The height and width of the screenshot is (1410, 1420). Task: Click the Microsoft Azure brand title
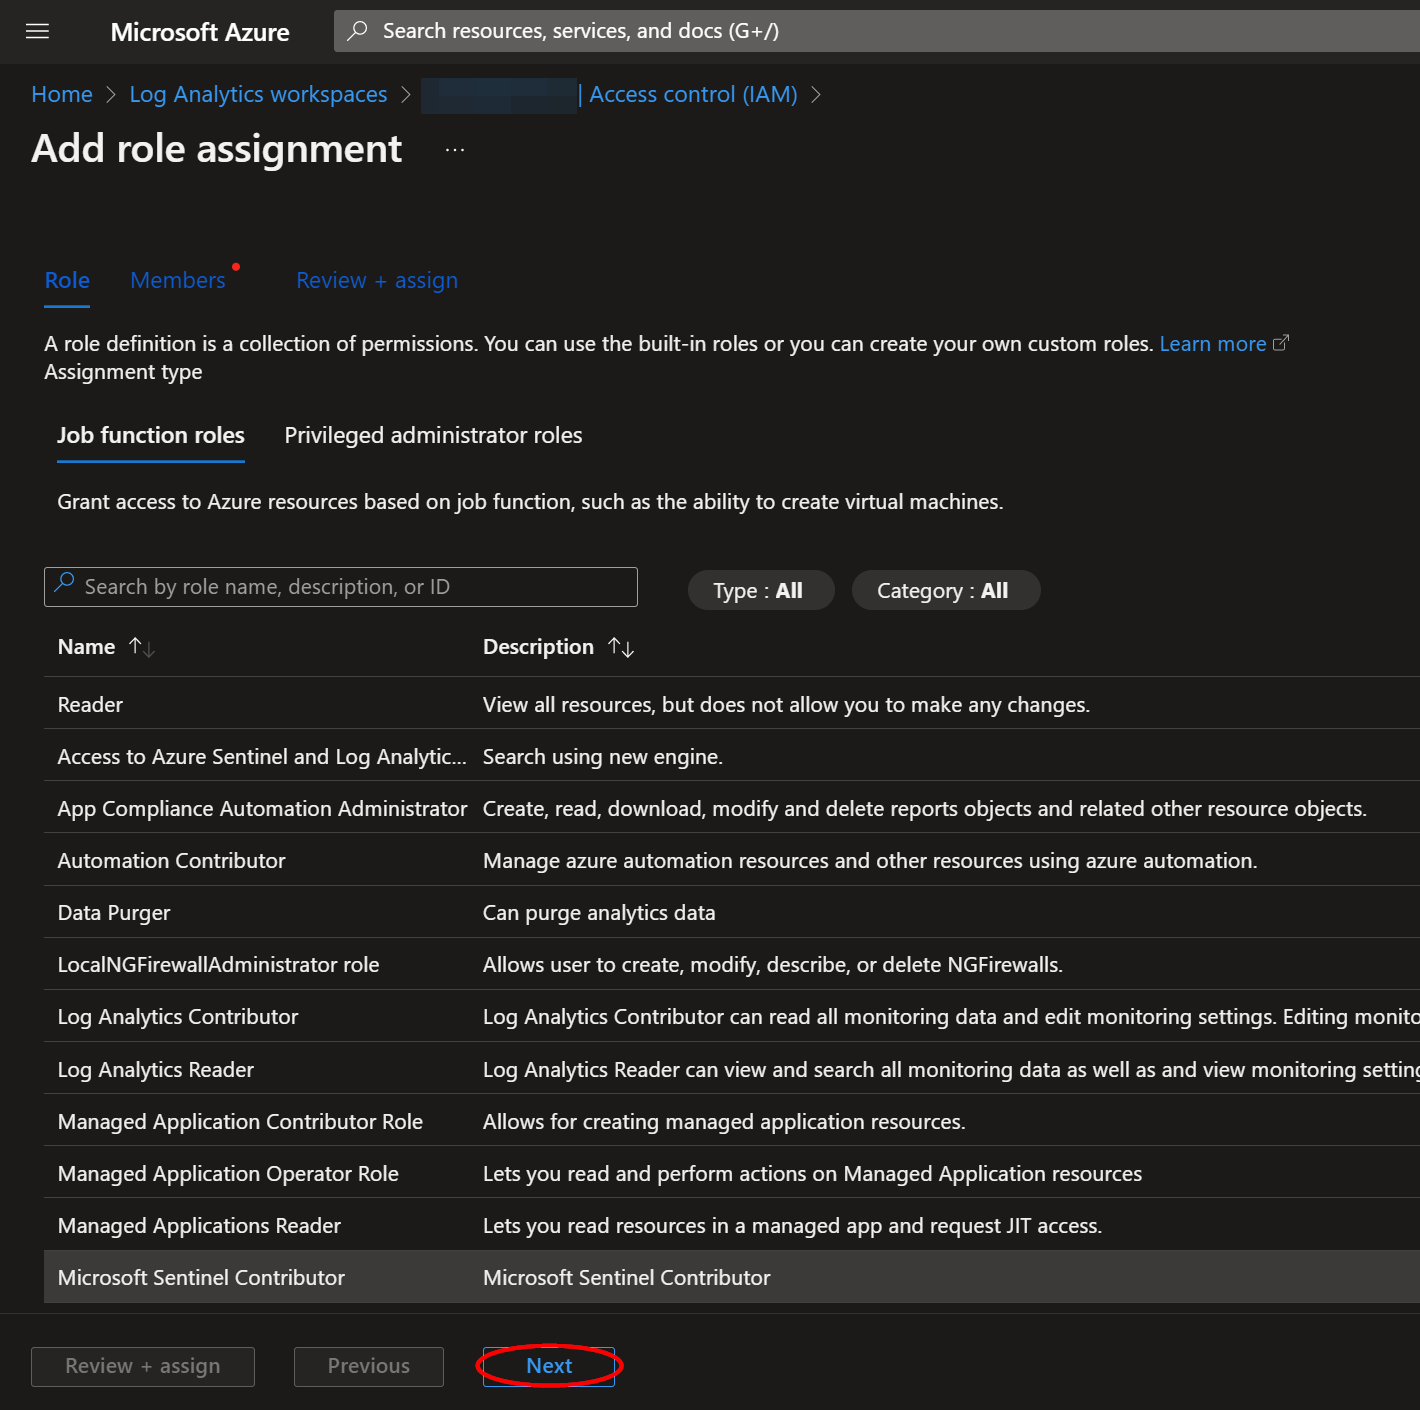[x=200, y=32]
